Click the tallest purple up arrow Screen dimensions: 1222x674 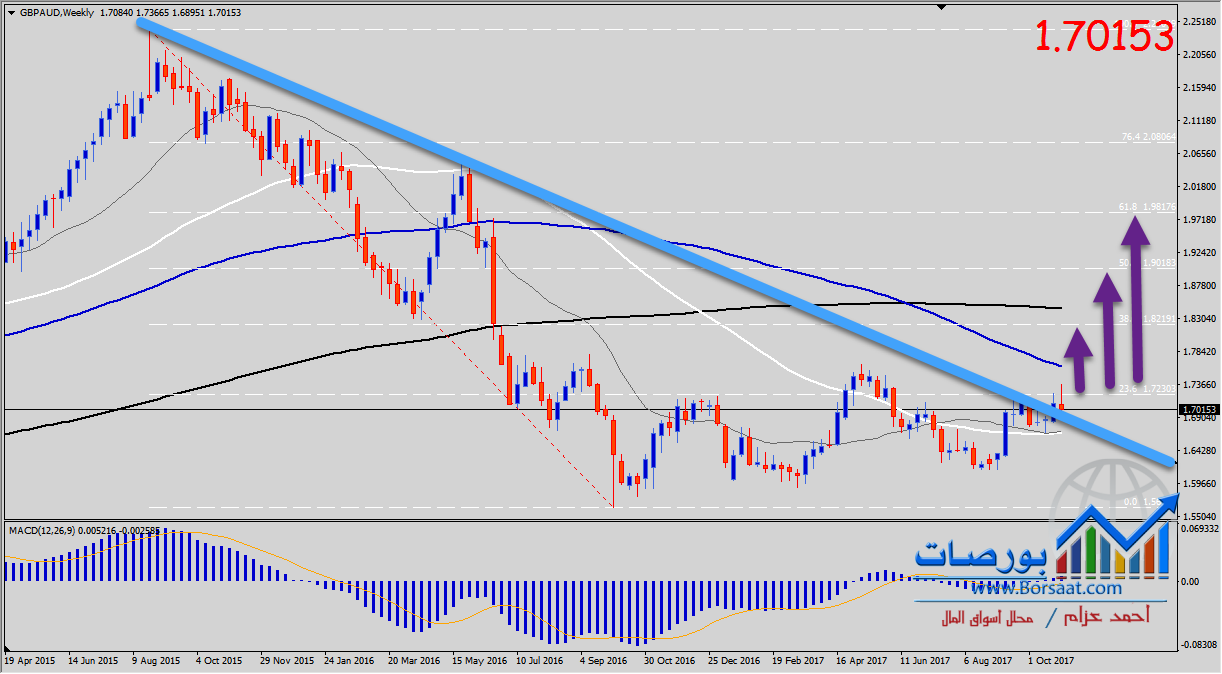[x=1134, y=300]
